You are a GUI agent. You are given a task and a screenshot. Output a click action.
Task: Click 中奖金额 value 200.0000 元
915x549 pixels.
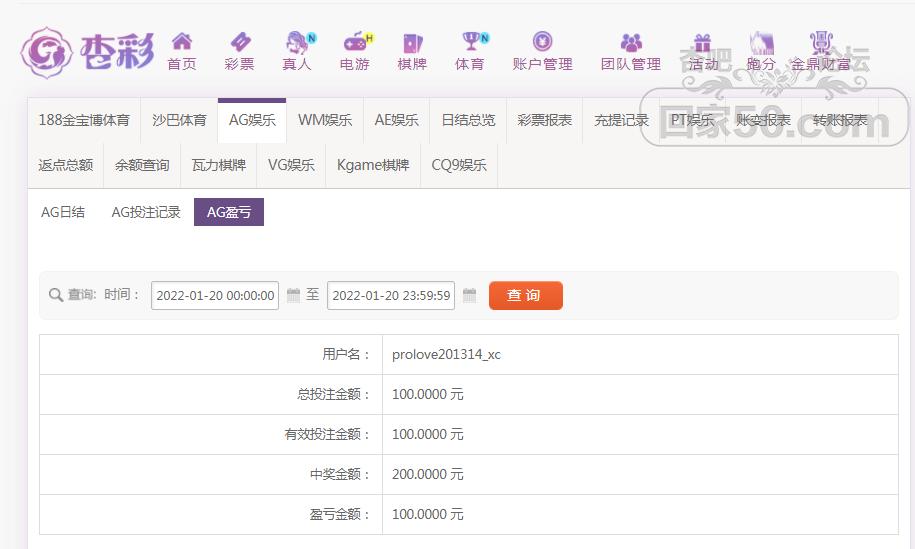click(x=428, y=474)
